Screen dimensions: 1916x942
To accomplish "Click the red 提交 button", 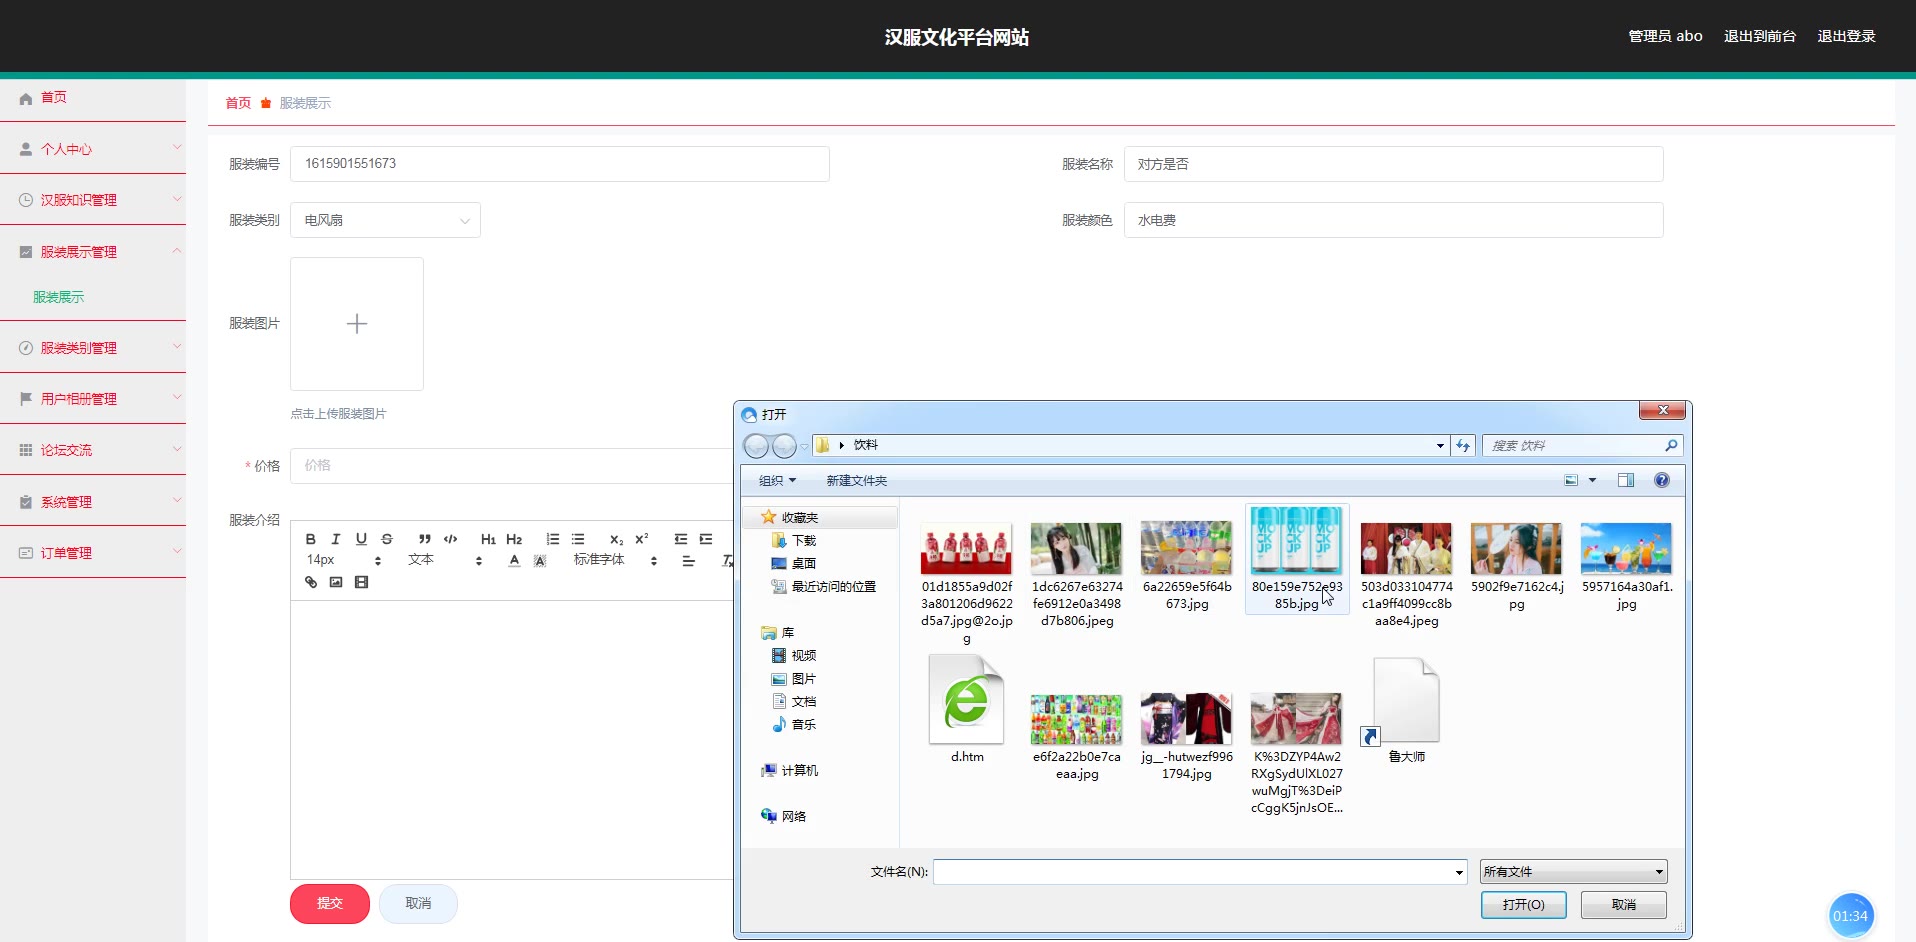I will pos(330,904).
